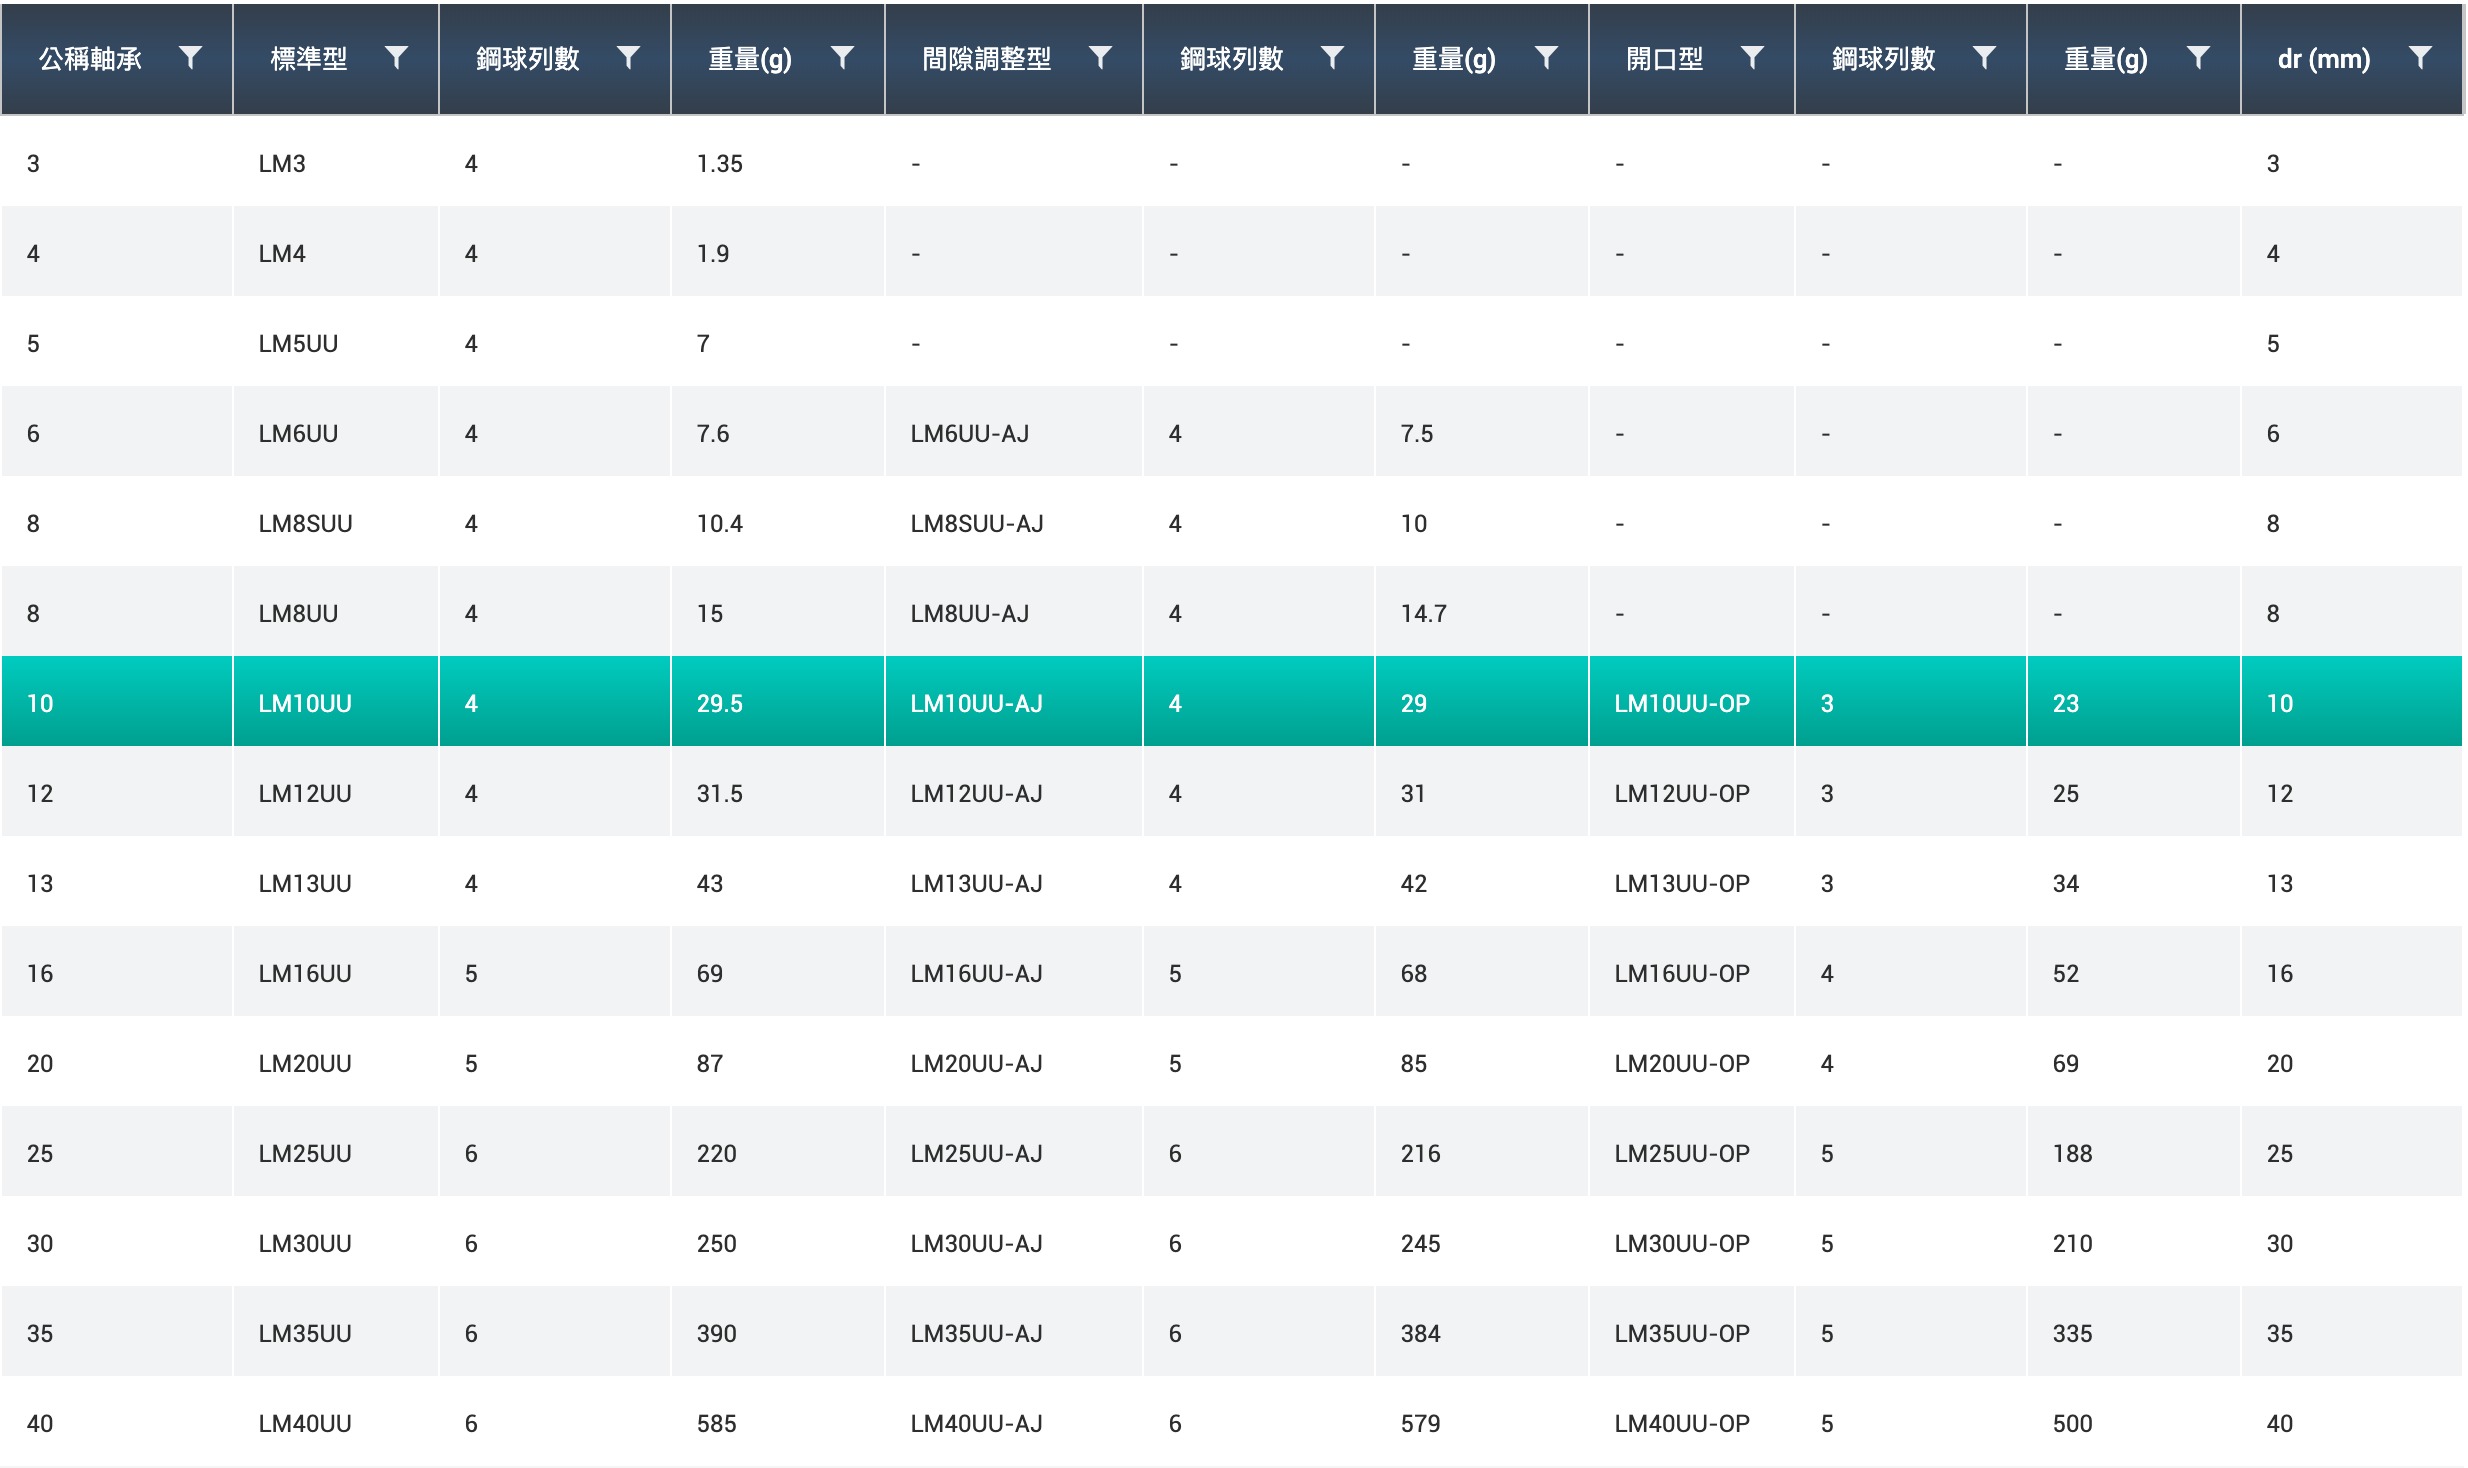2468x1468 pixels.
Task: Click the LM25UU-AJ cell
Action: tap(976, 1153)
